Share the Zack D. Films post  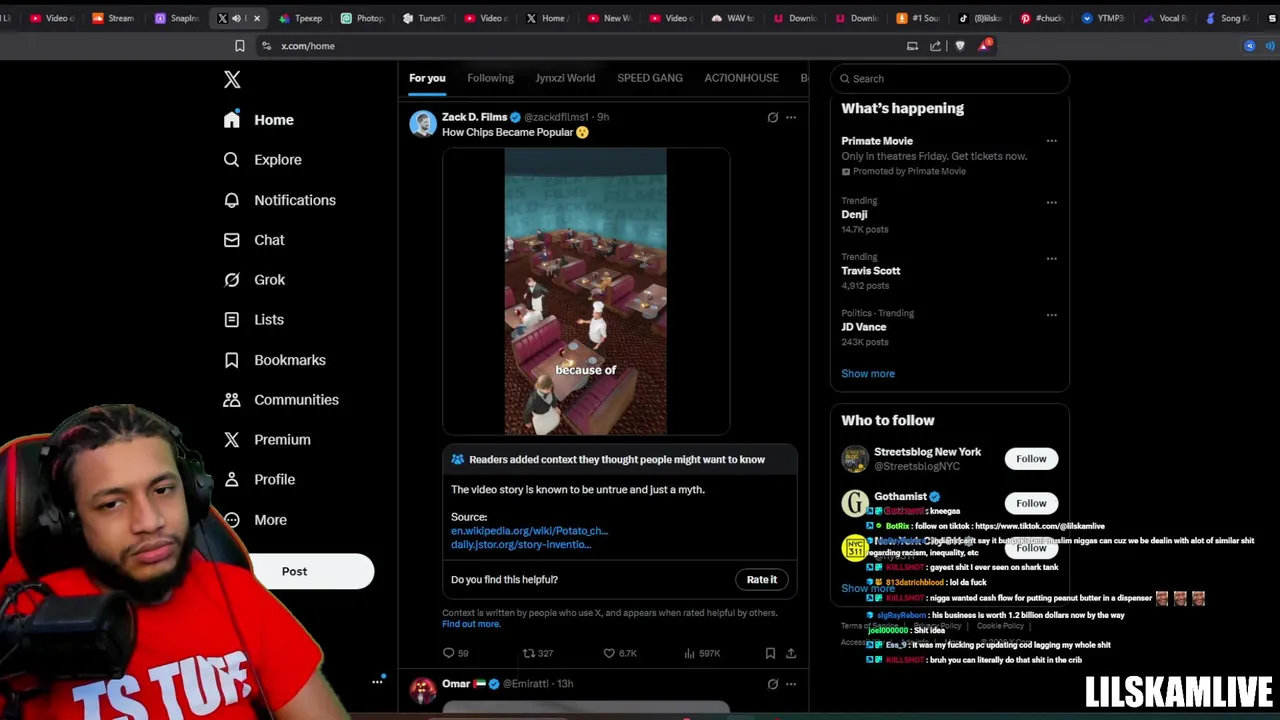pos(791,653)
